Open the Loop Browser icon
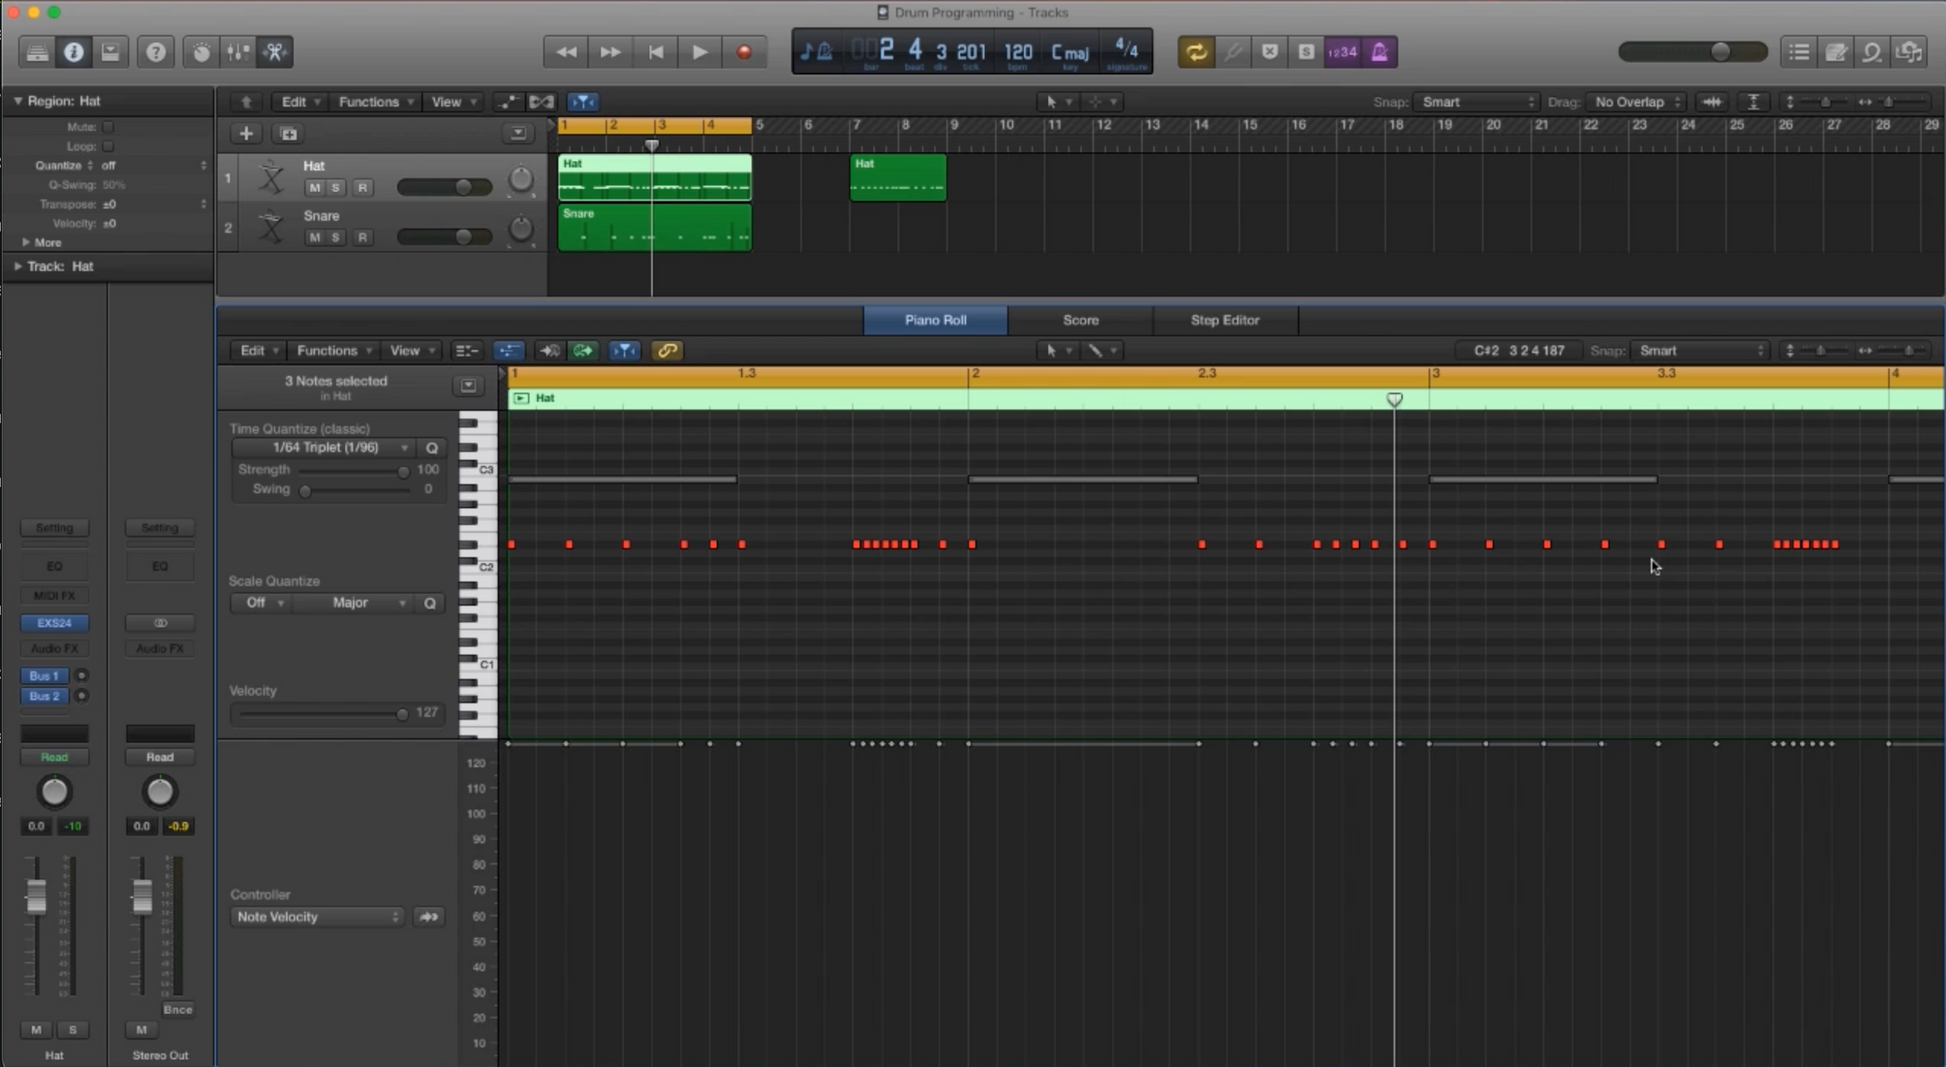This screenshot has height=1067, width=1946. click(x=1872, y=52)
